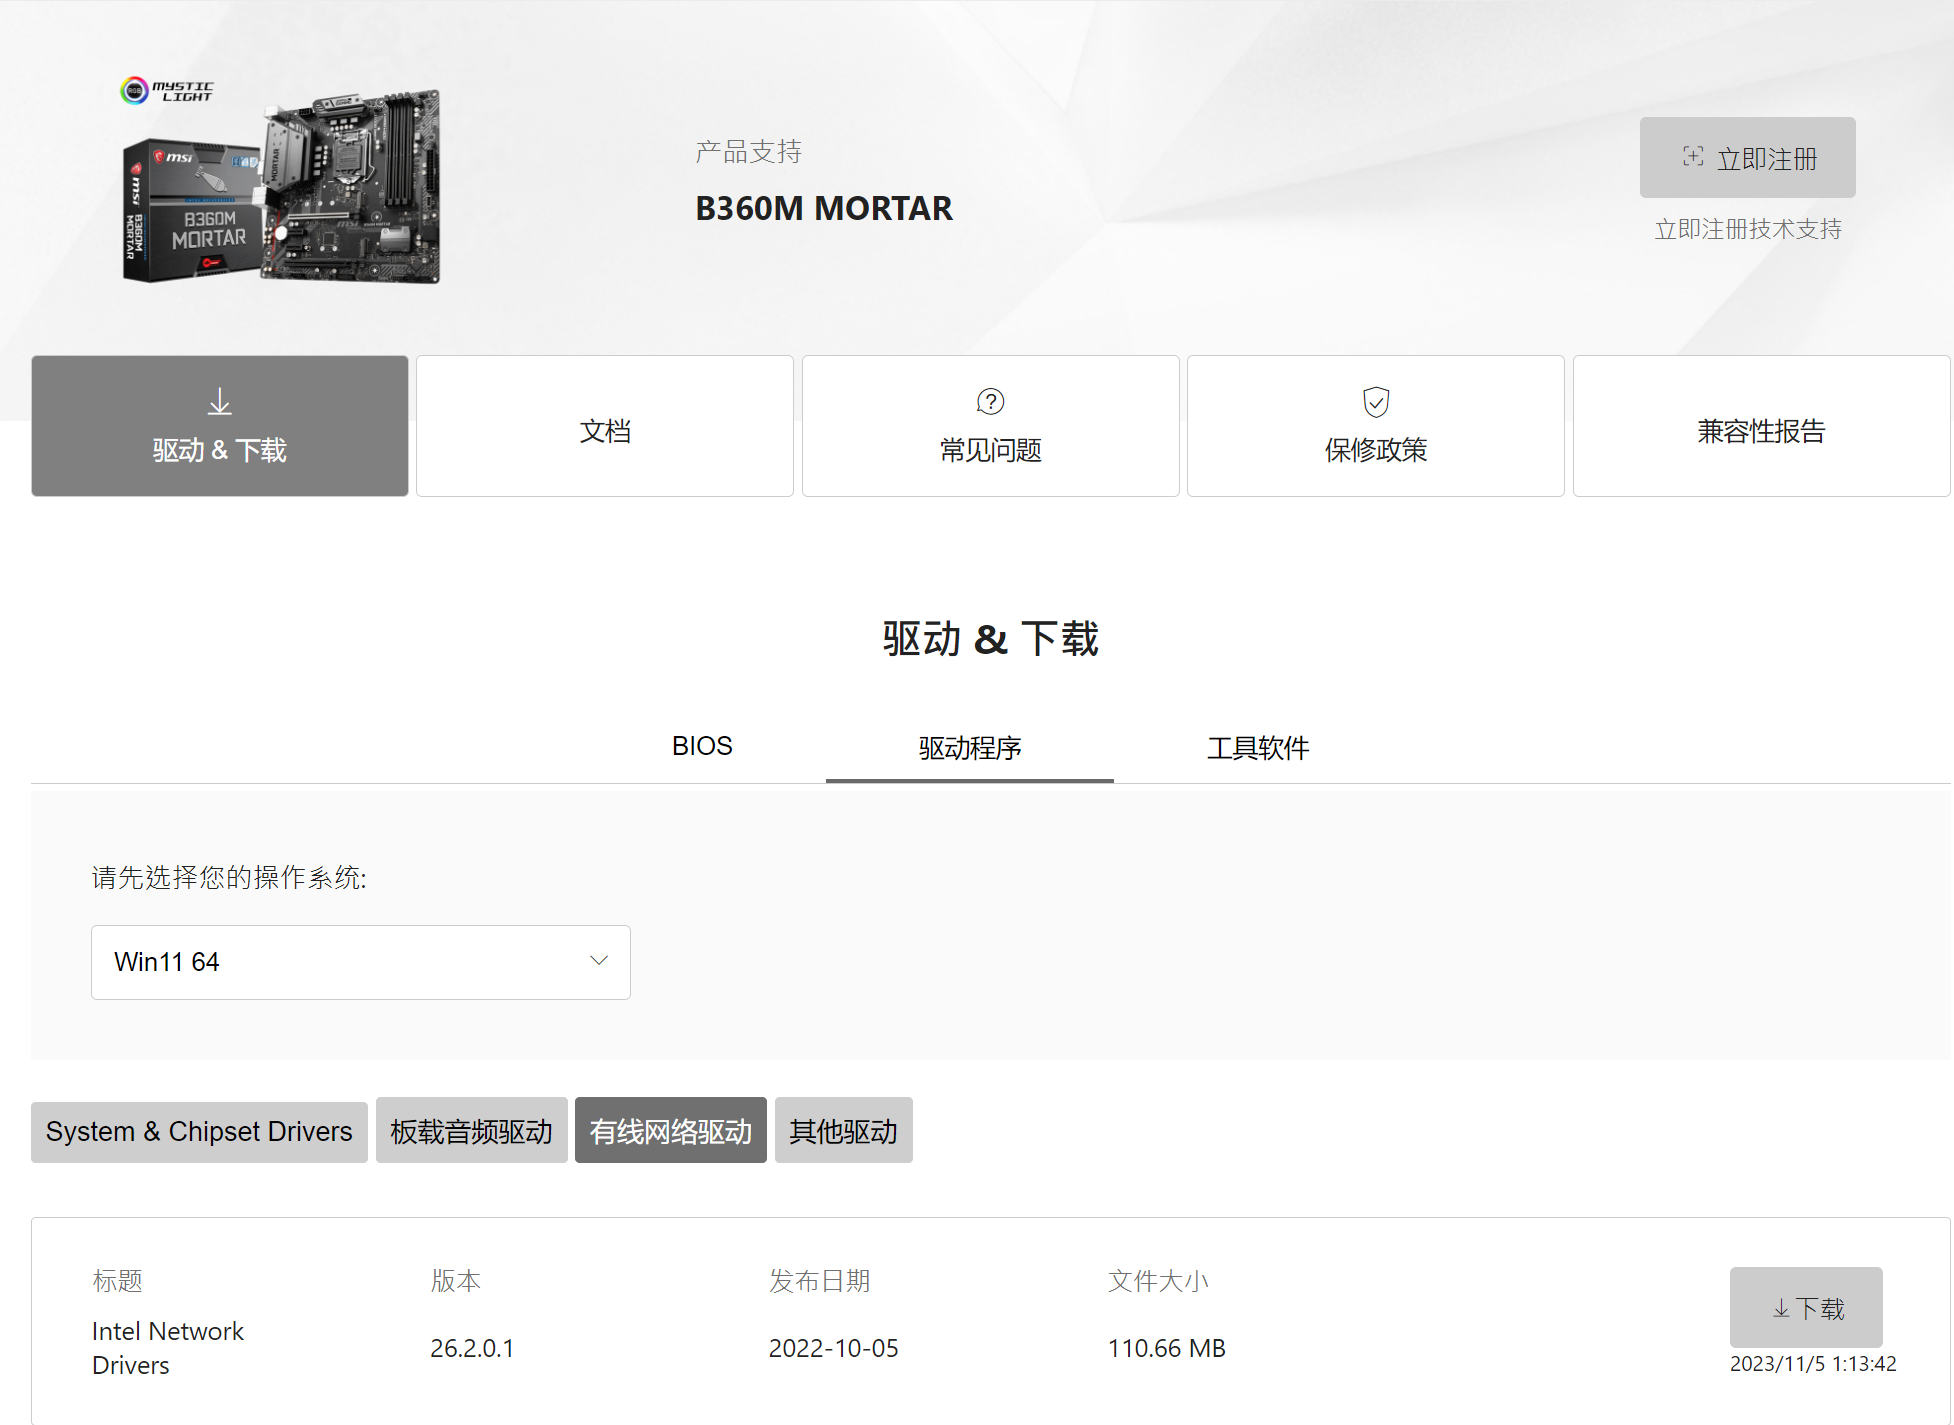The height and width of the screenshot is (1425, 1954).
Task: Click the 文件大小 column header
Action: coord(1158,1281)
